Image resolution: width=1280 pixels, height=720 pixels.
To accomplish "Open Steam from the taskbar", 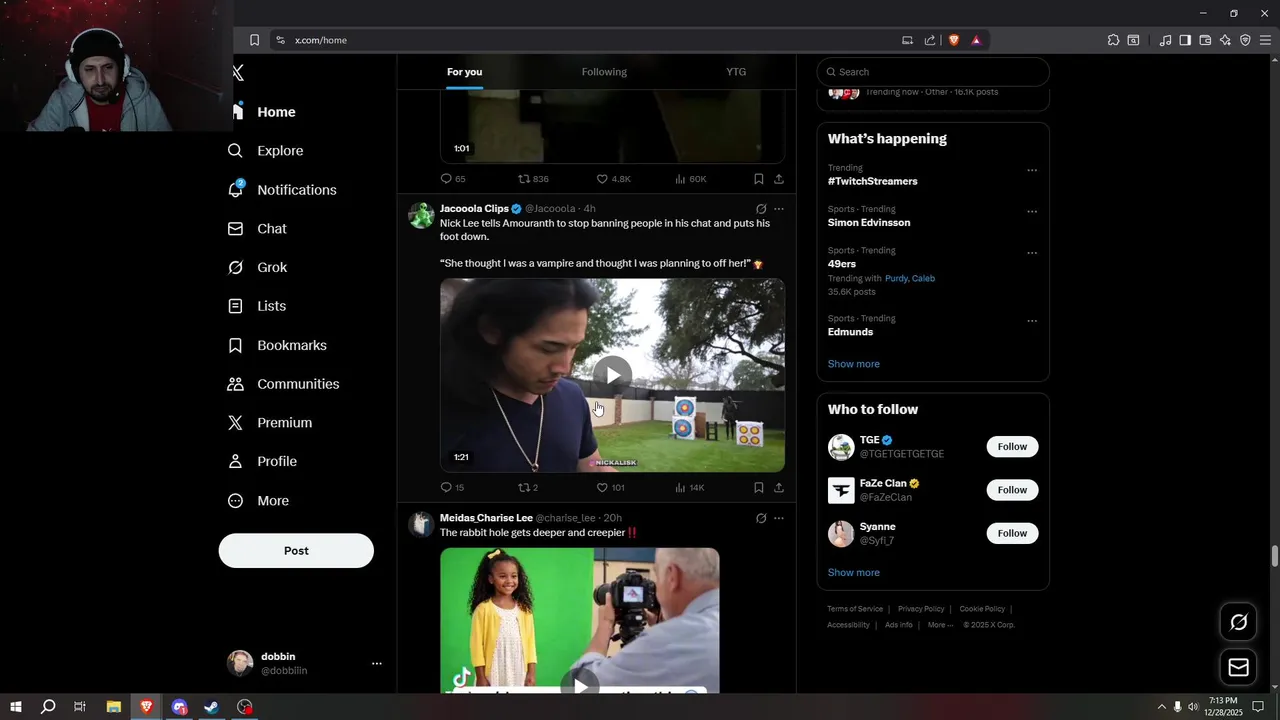I will (212, 707).
